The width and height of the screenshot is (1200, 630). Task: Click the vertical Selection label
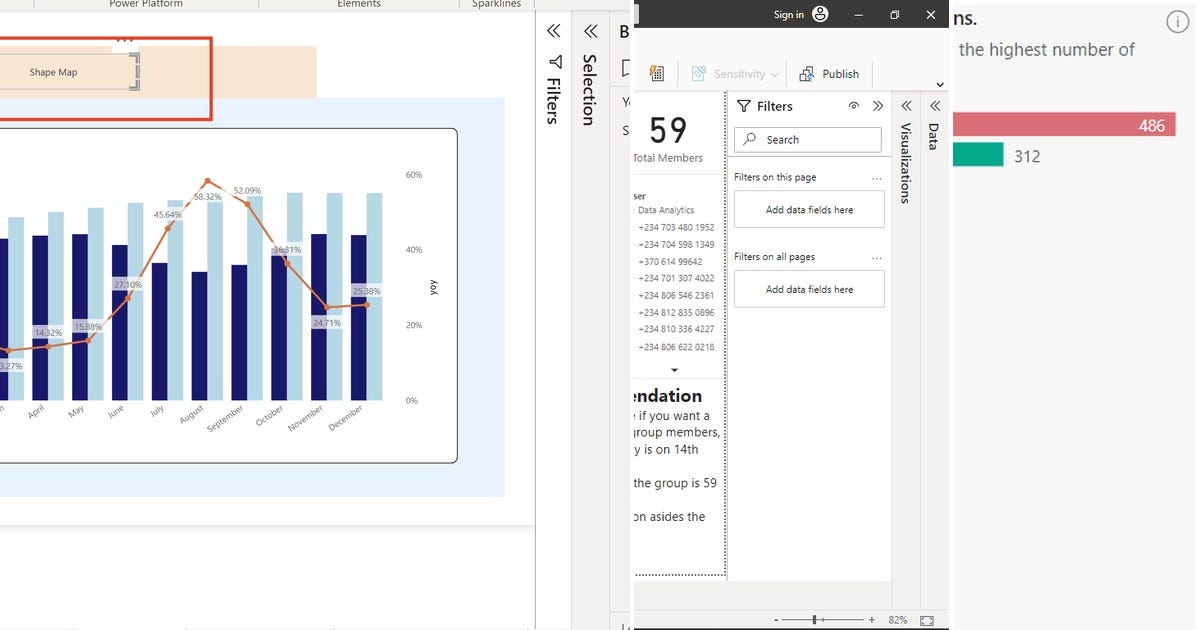click(590, 90)
